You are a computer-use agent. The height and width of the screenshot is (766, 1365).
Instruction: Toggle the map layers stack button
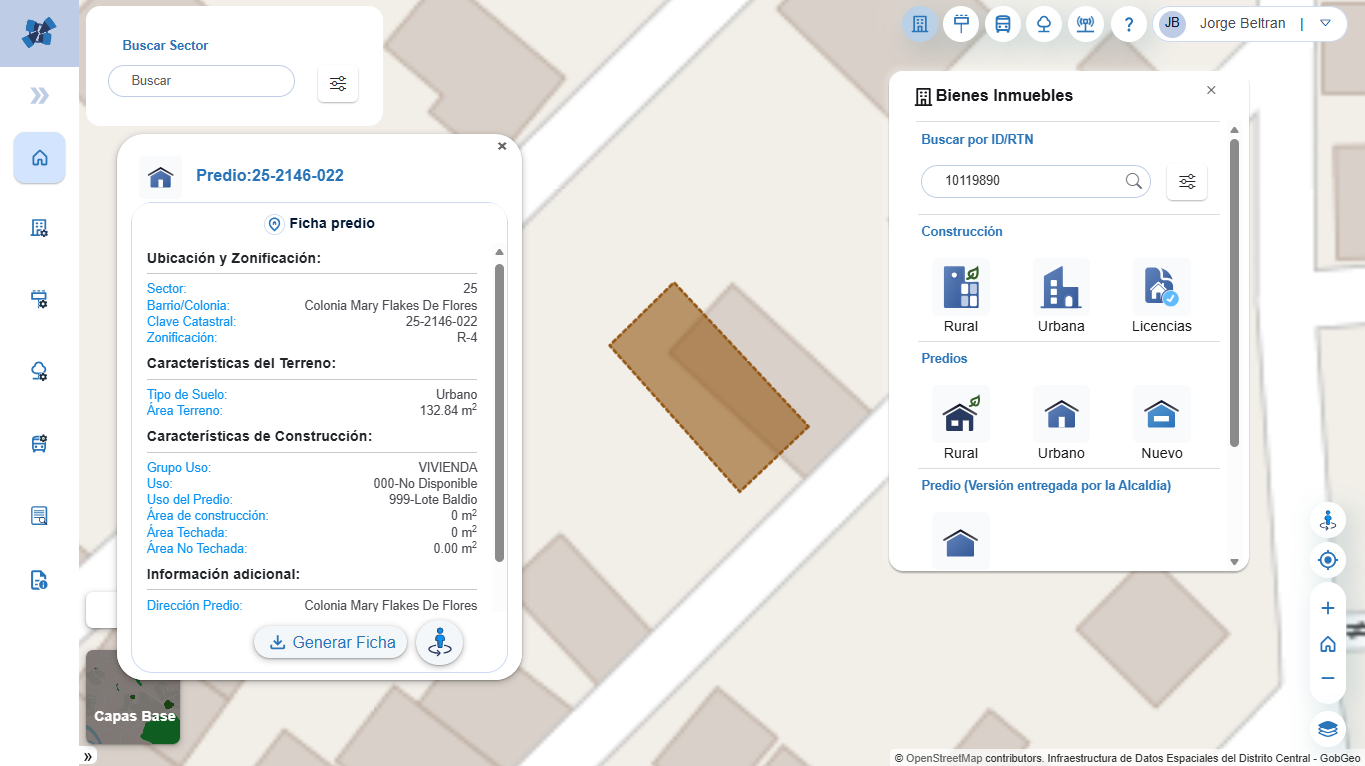(1327, 729)
